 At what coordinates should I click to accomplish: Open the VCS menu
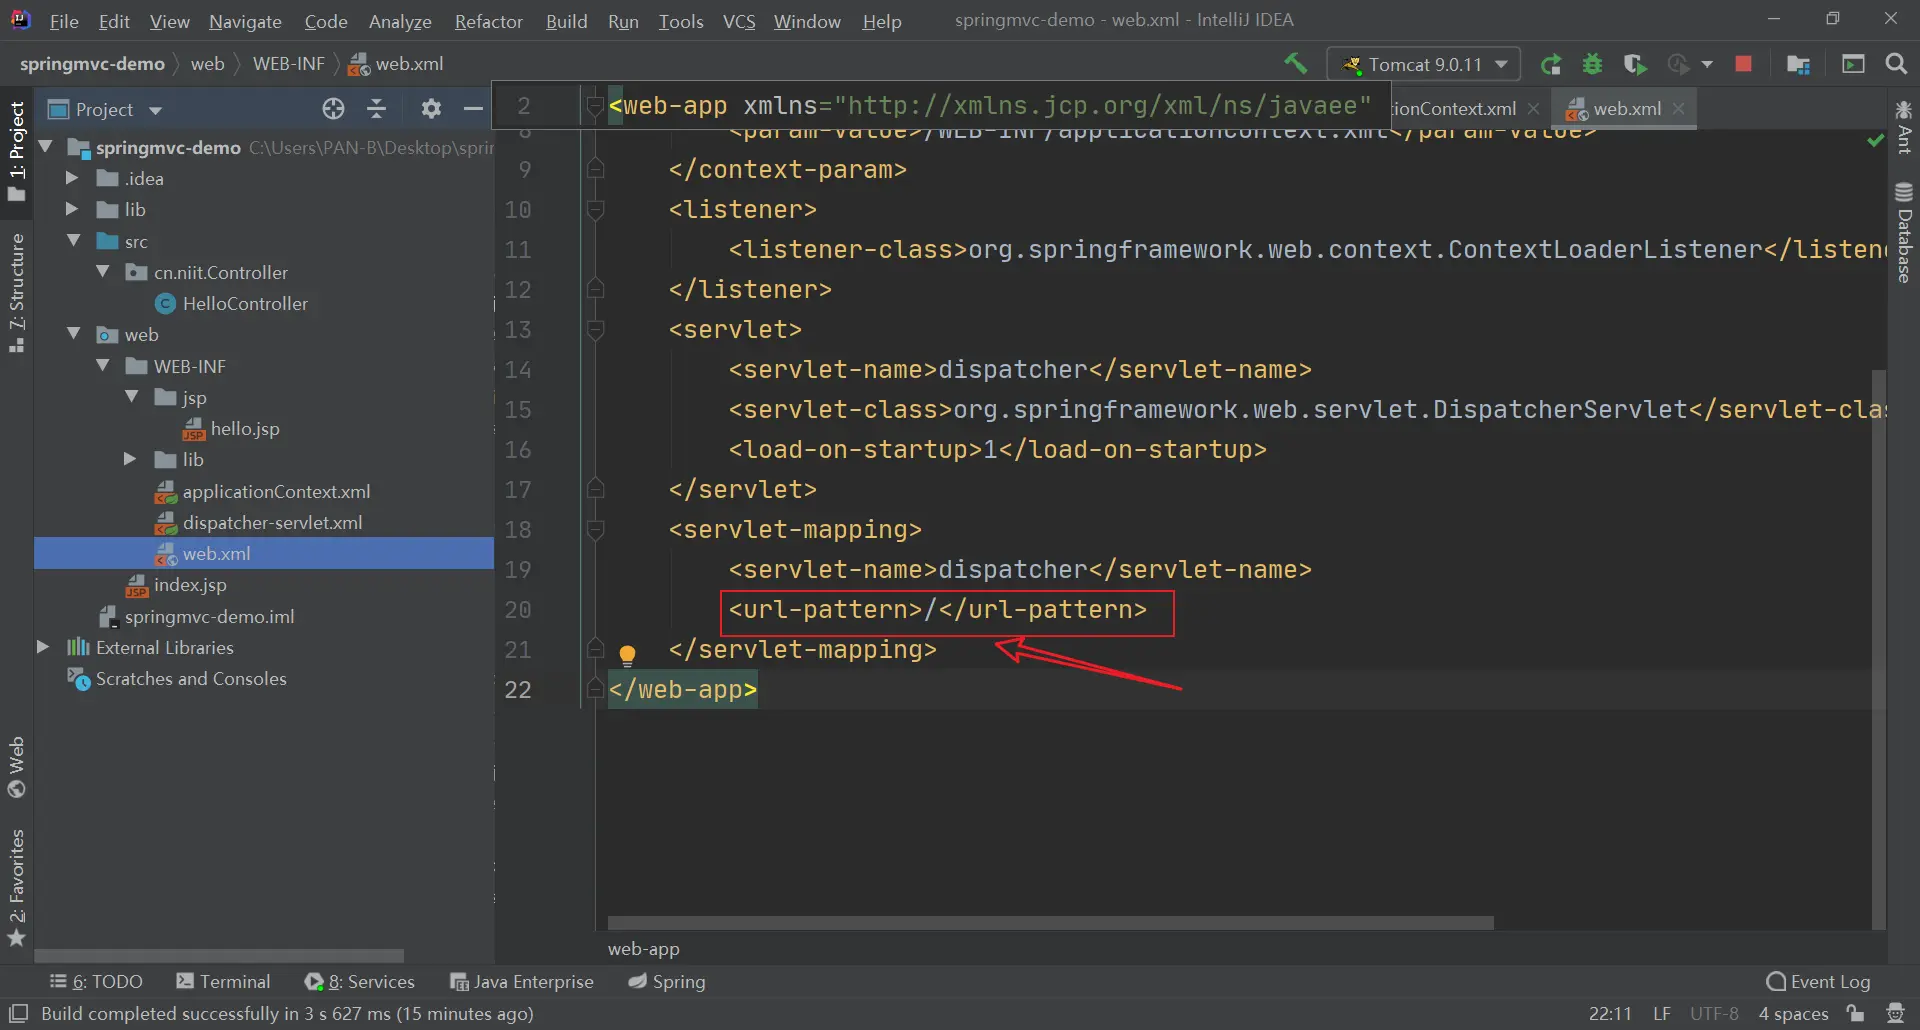(x=739, y=21)
